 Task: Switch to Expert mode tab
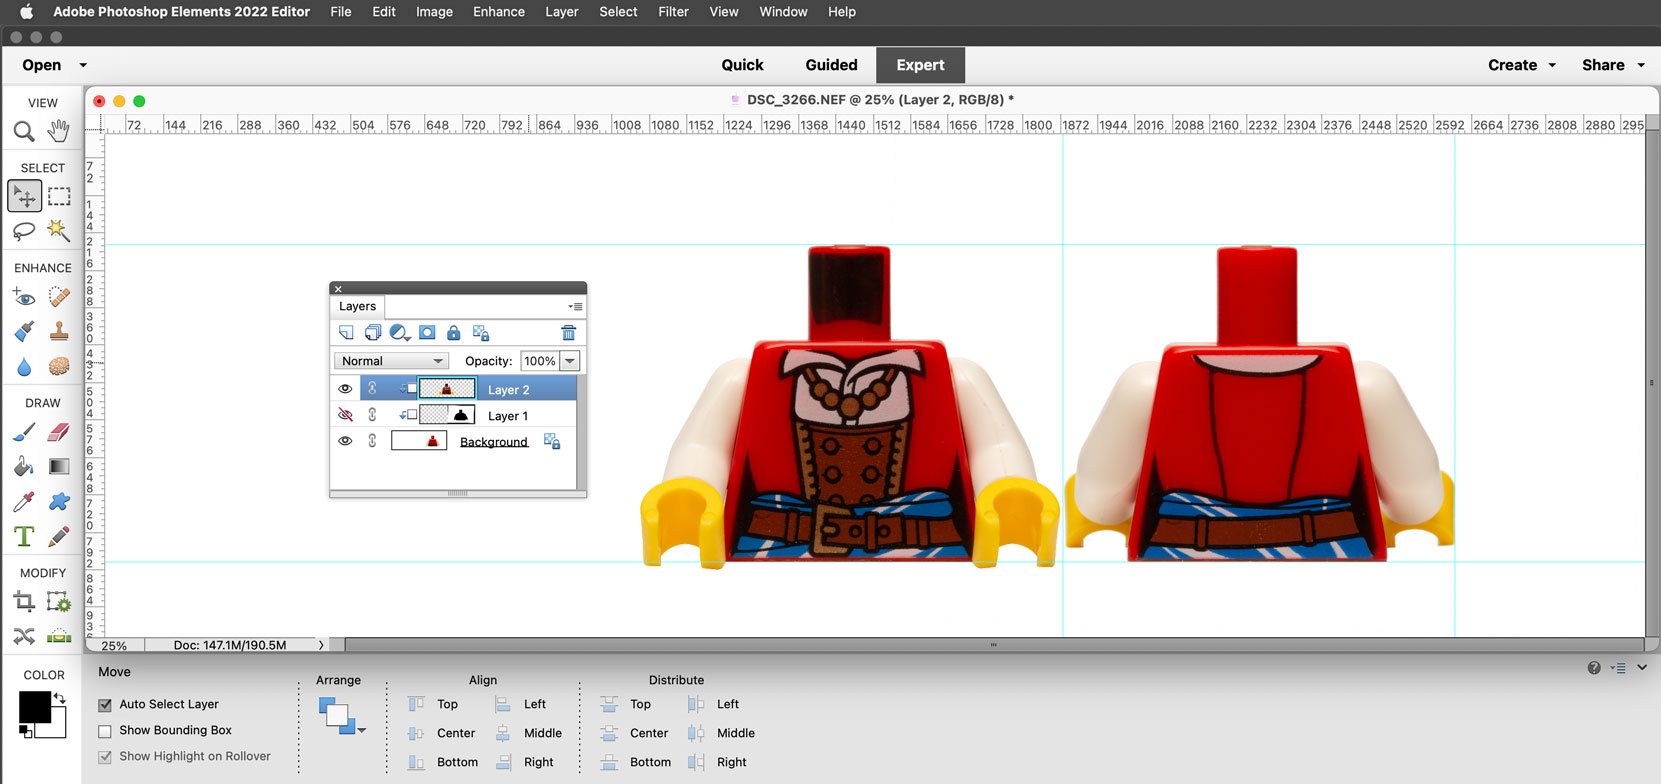tap(920, 65)
